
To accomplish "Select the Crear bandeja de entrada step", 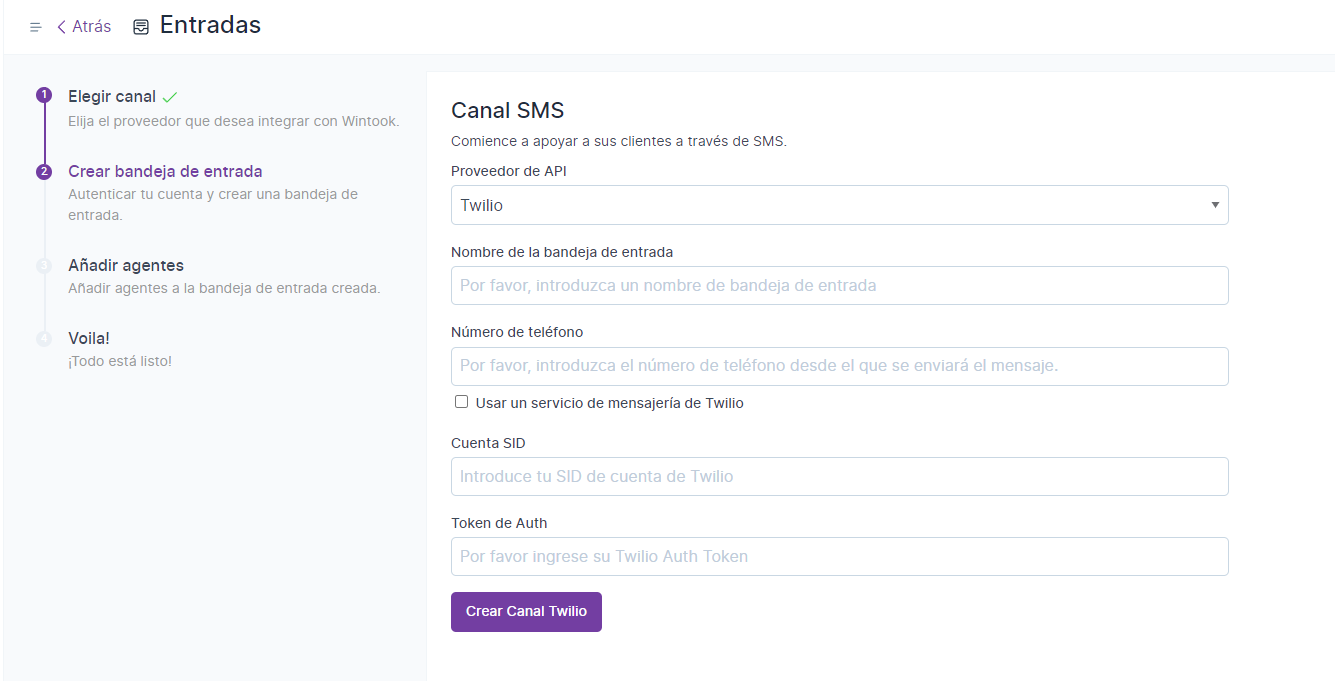I will pos(165,171).
